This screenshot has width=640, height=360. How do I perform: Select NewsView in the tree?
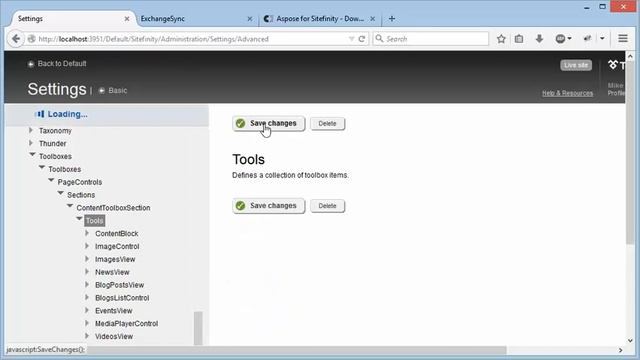[112, 272]
